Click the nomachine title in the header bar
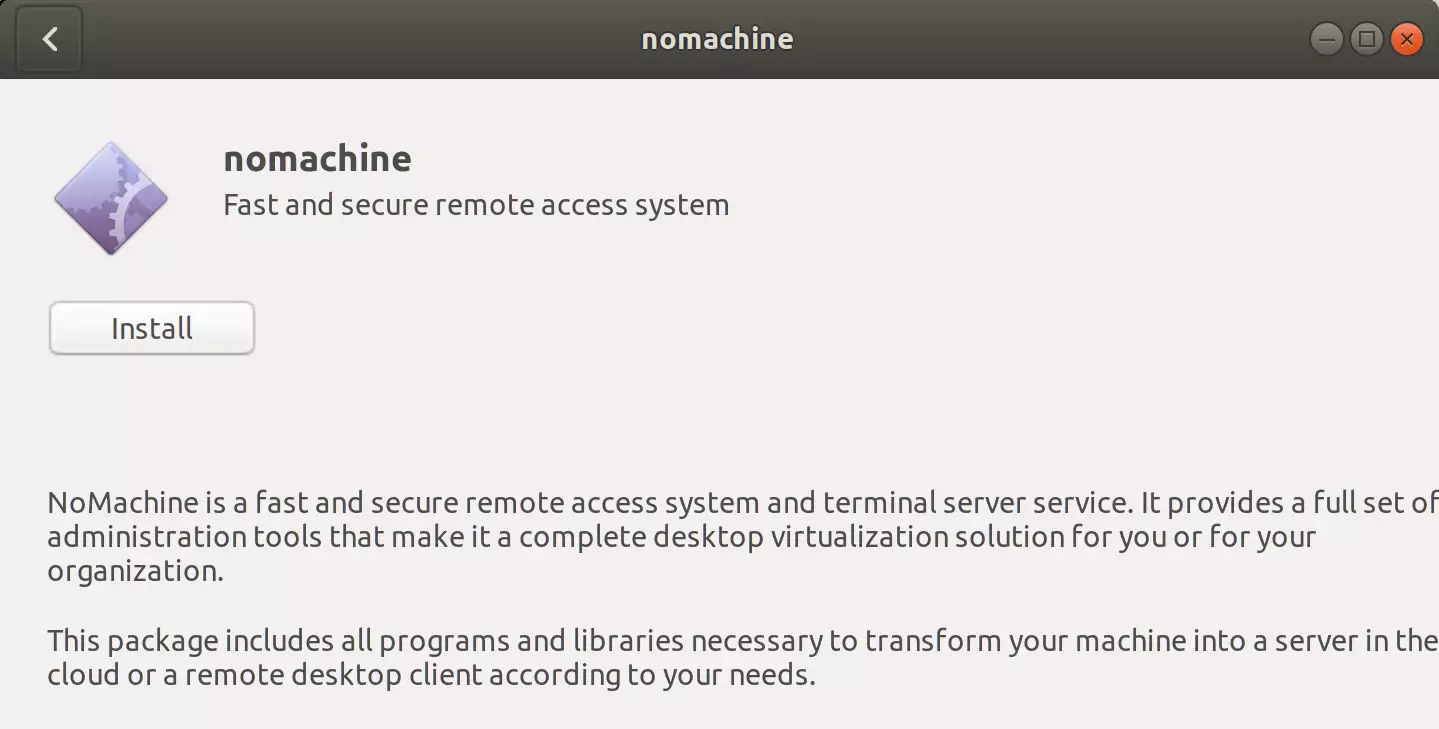Viewport: 1439px width, 729px height. click(717, 39)
